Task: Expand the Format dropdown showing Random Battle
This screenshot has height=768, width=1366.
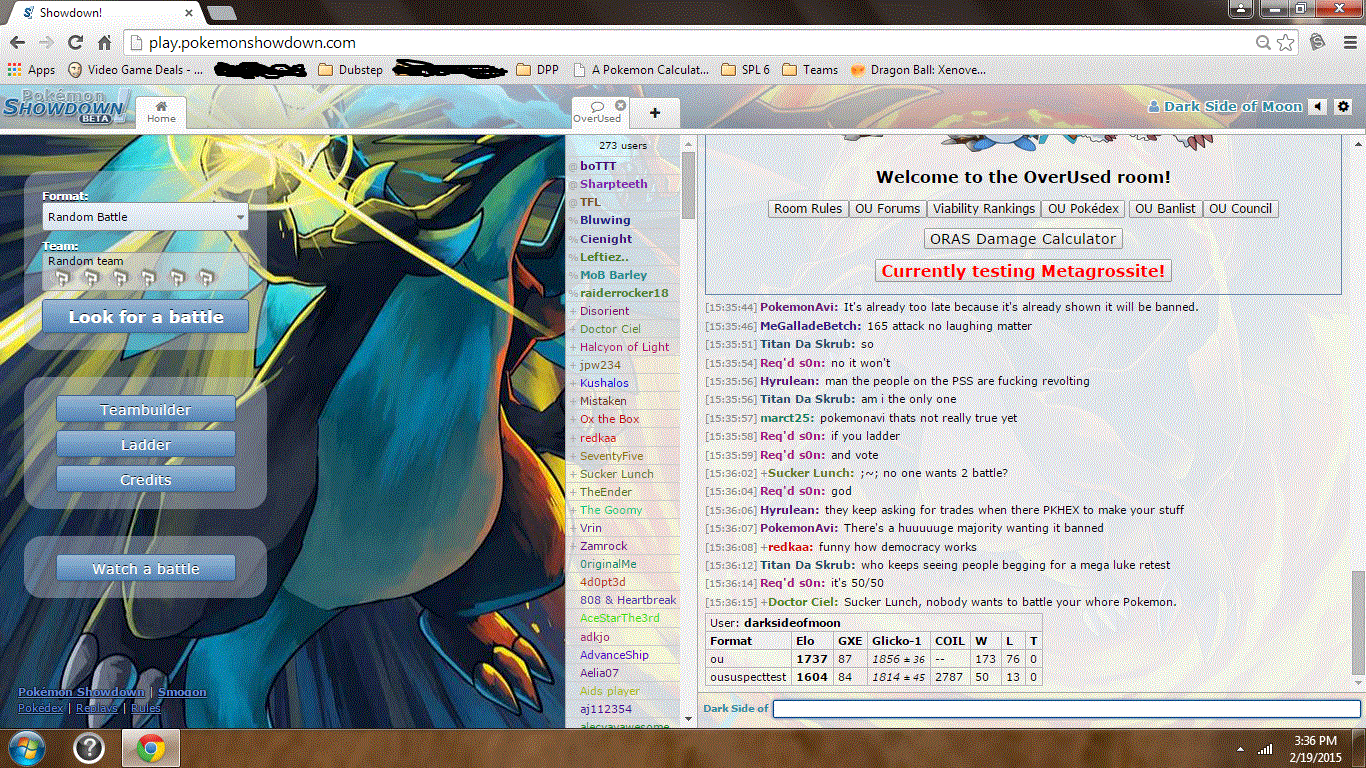Action: tap(145, 217)
